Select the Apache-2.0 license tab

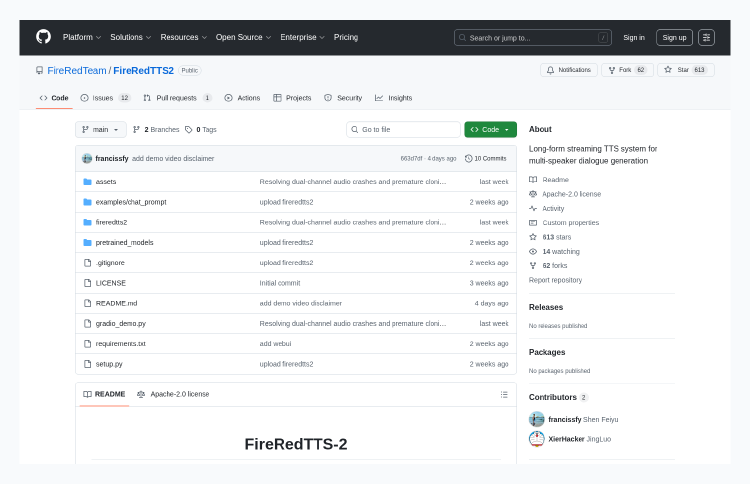coord(174,394)
